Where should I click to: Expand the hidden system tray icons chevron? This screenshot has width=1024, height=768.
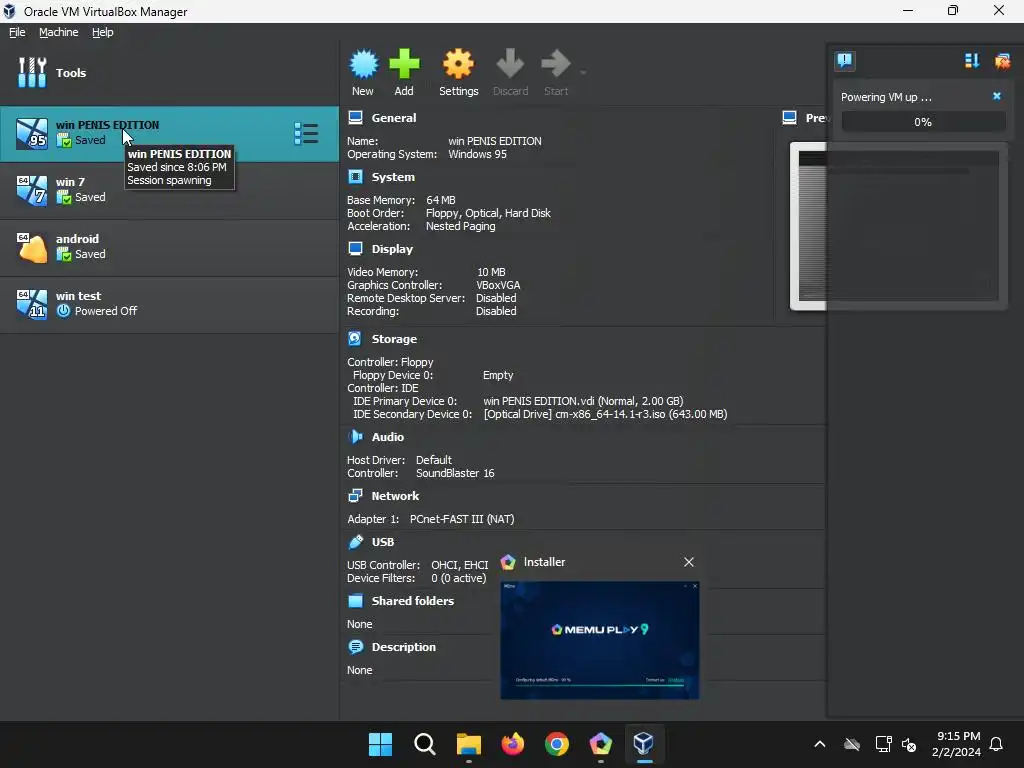(x=820, y=744)
